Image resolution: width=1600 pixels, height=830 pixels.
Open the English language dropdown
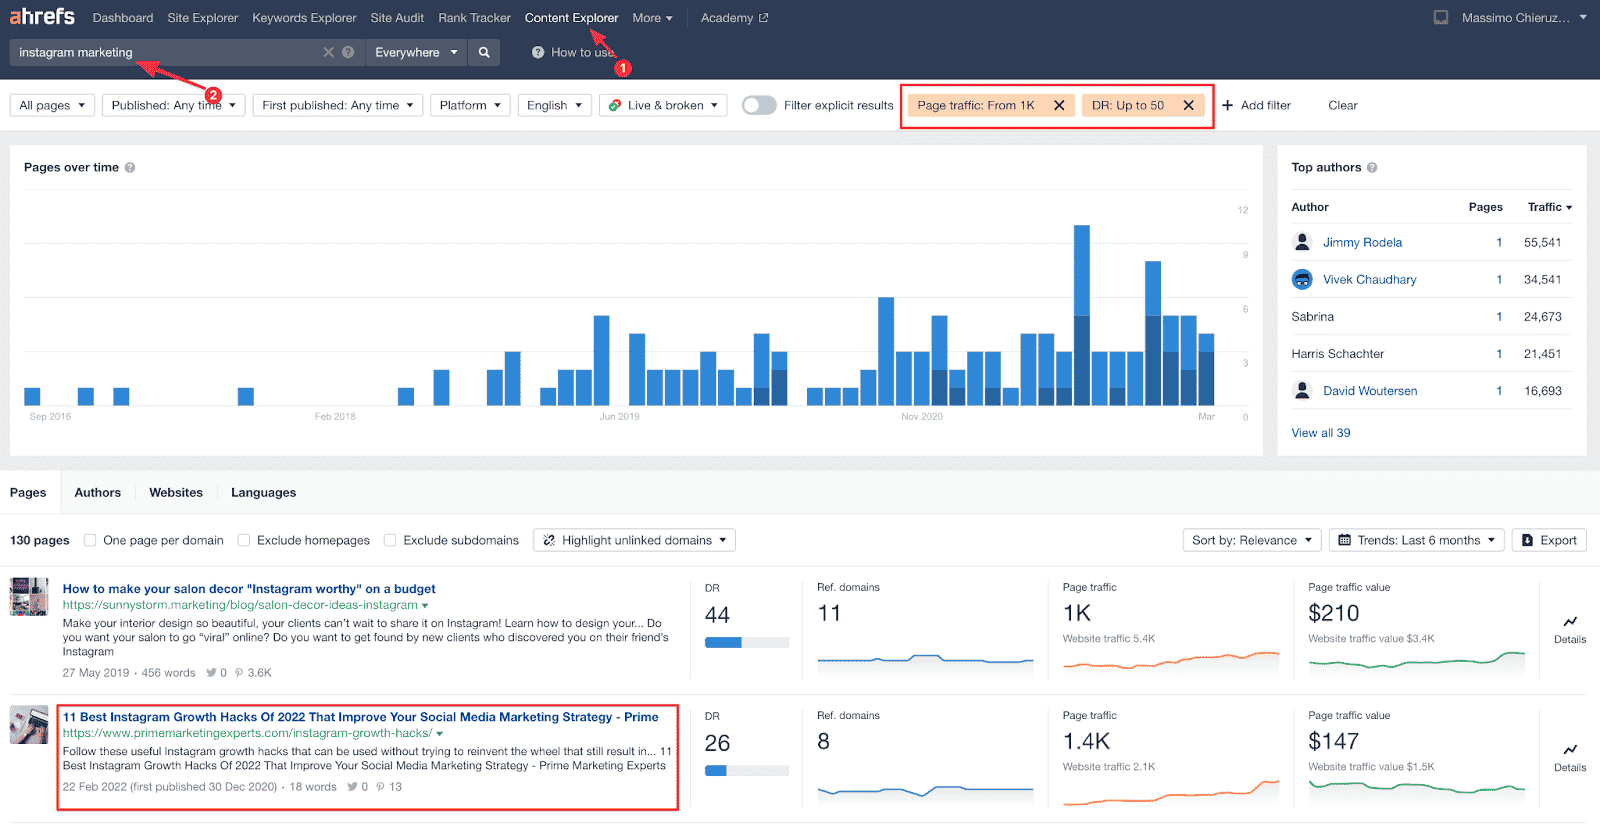point(554,105)
